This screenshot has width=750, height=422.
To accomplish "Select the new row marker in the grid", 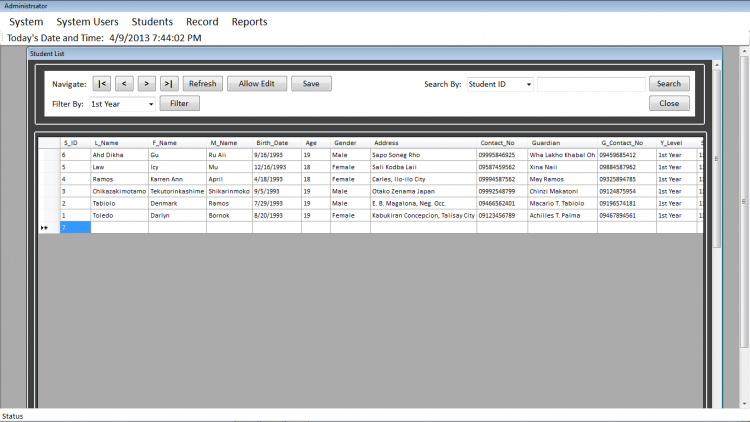I will click(45, 228).
